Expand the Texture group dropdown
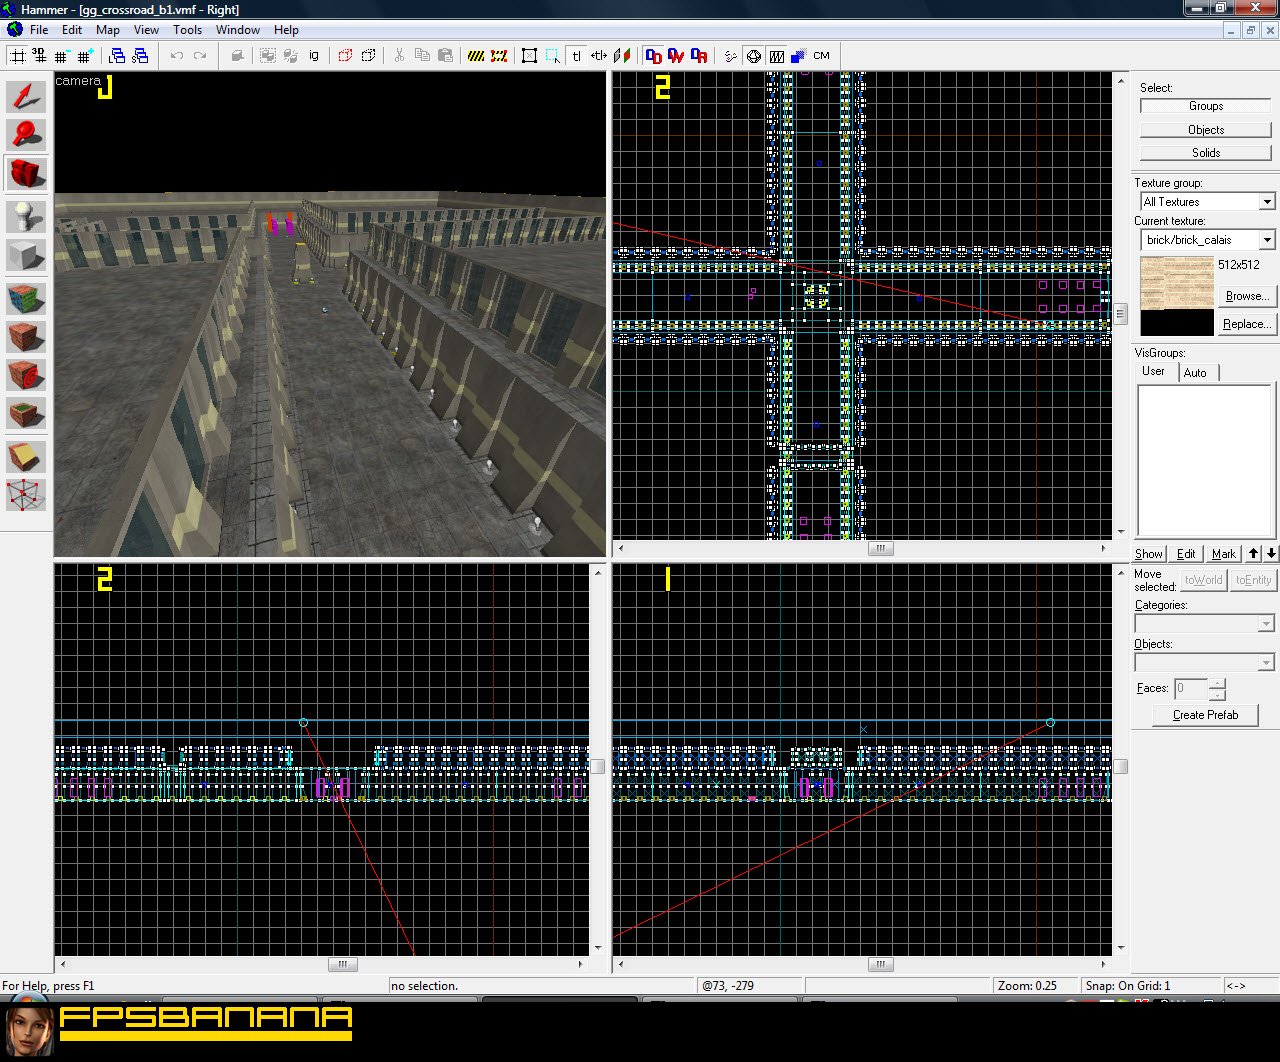 (1266, 202)
